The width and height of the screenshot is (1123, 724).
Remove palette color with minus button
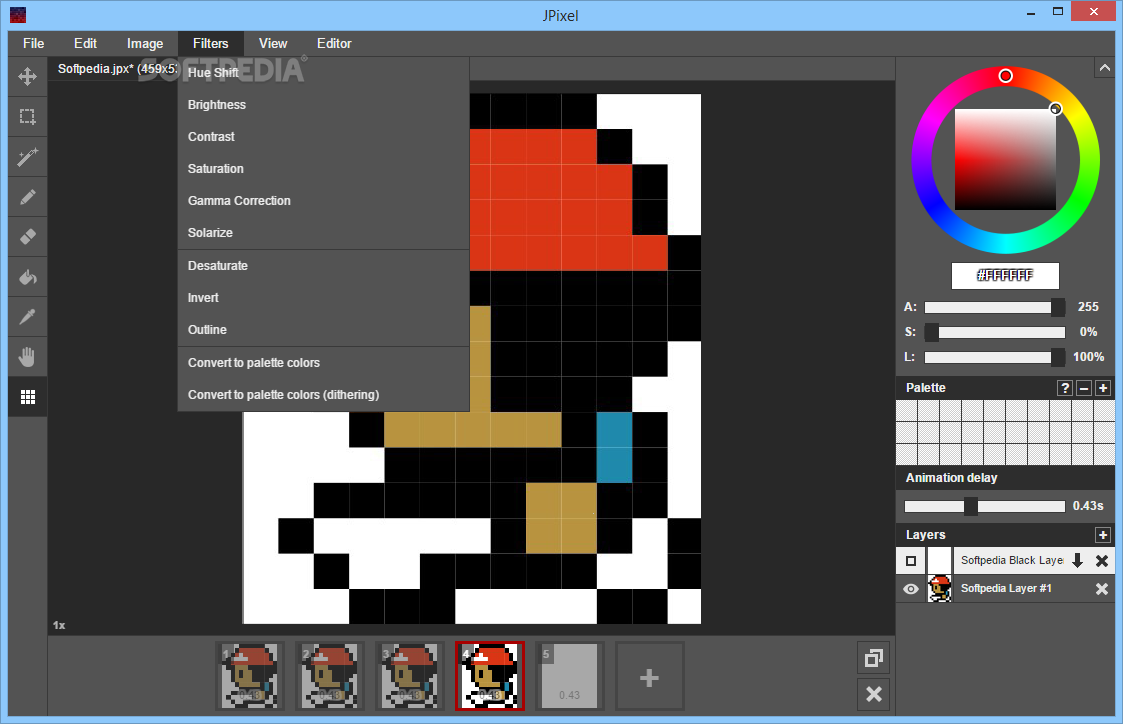click(1084, 387)
